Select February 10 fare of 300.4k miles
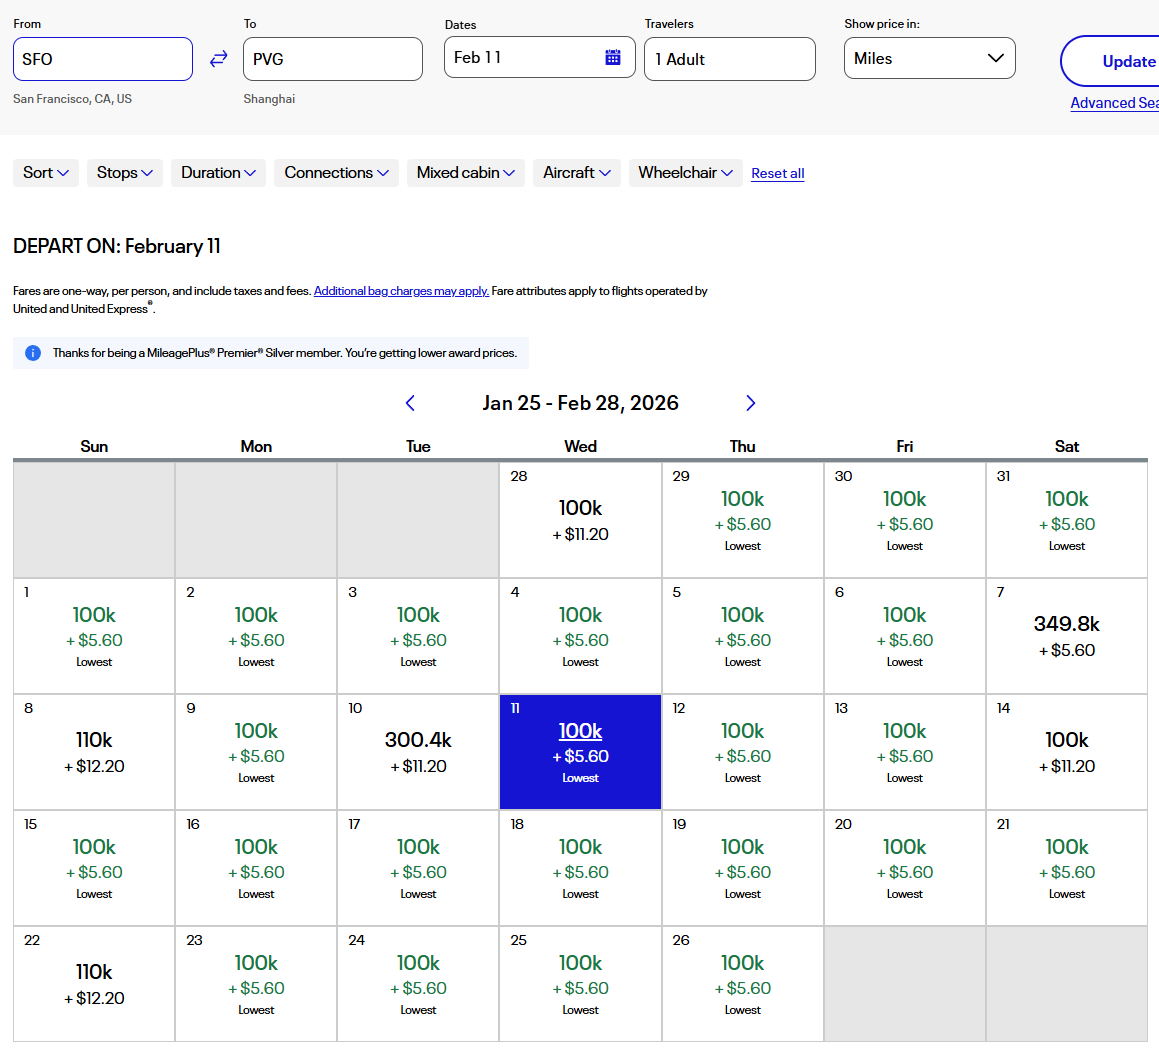 click(418, 752)
